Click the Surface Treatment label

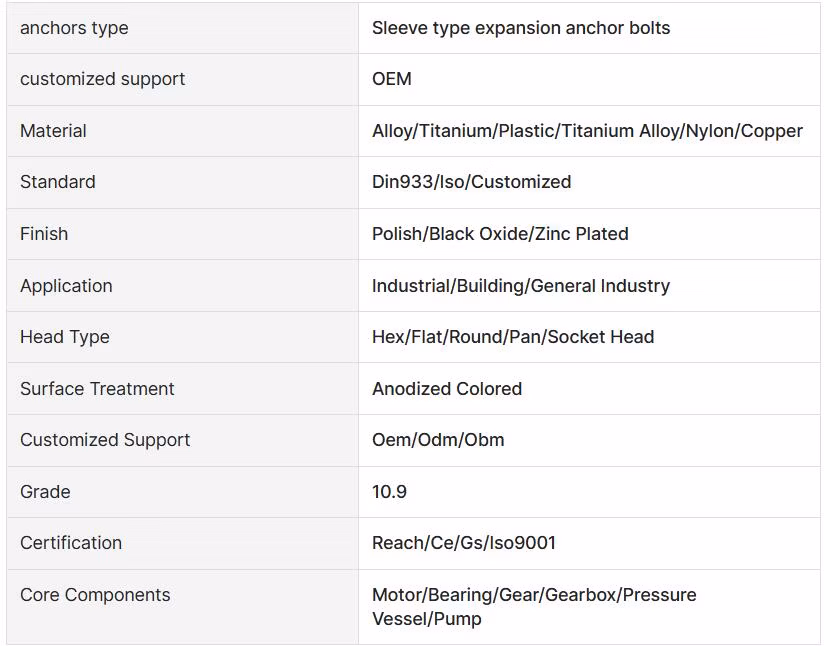[x=97, y=388]
